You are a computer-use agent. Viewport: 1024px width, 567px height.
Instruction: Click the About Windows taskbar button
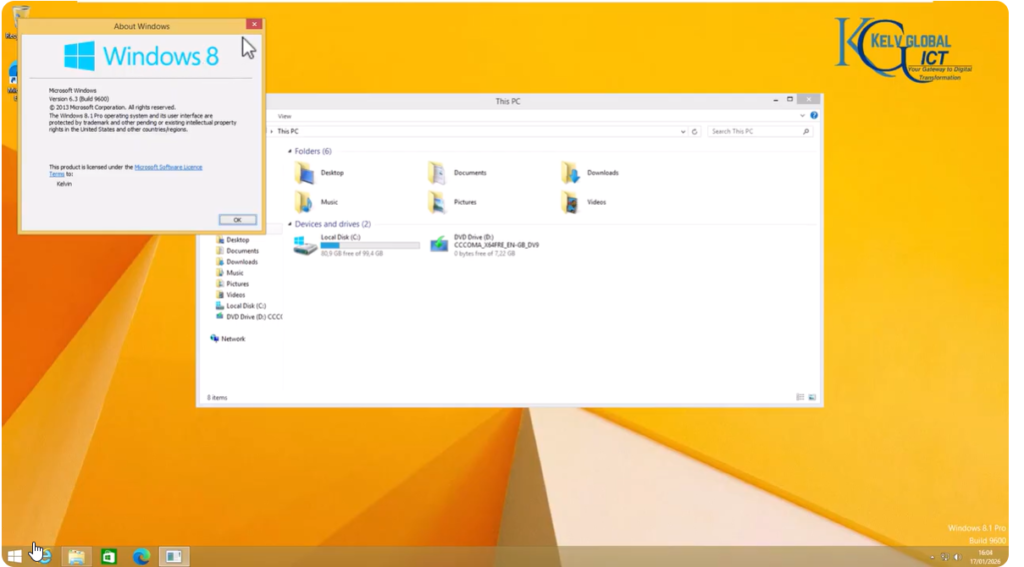coord(173,556)
